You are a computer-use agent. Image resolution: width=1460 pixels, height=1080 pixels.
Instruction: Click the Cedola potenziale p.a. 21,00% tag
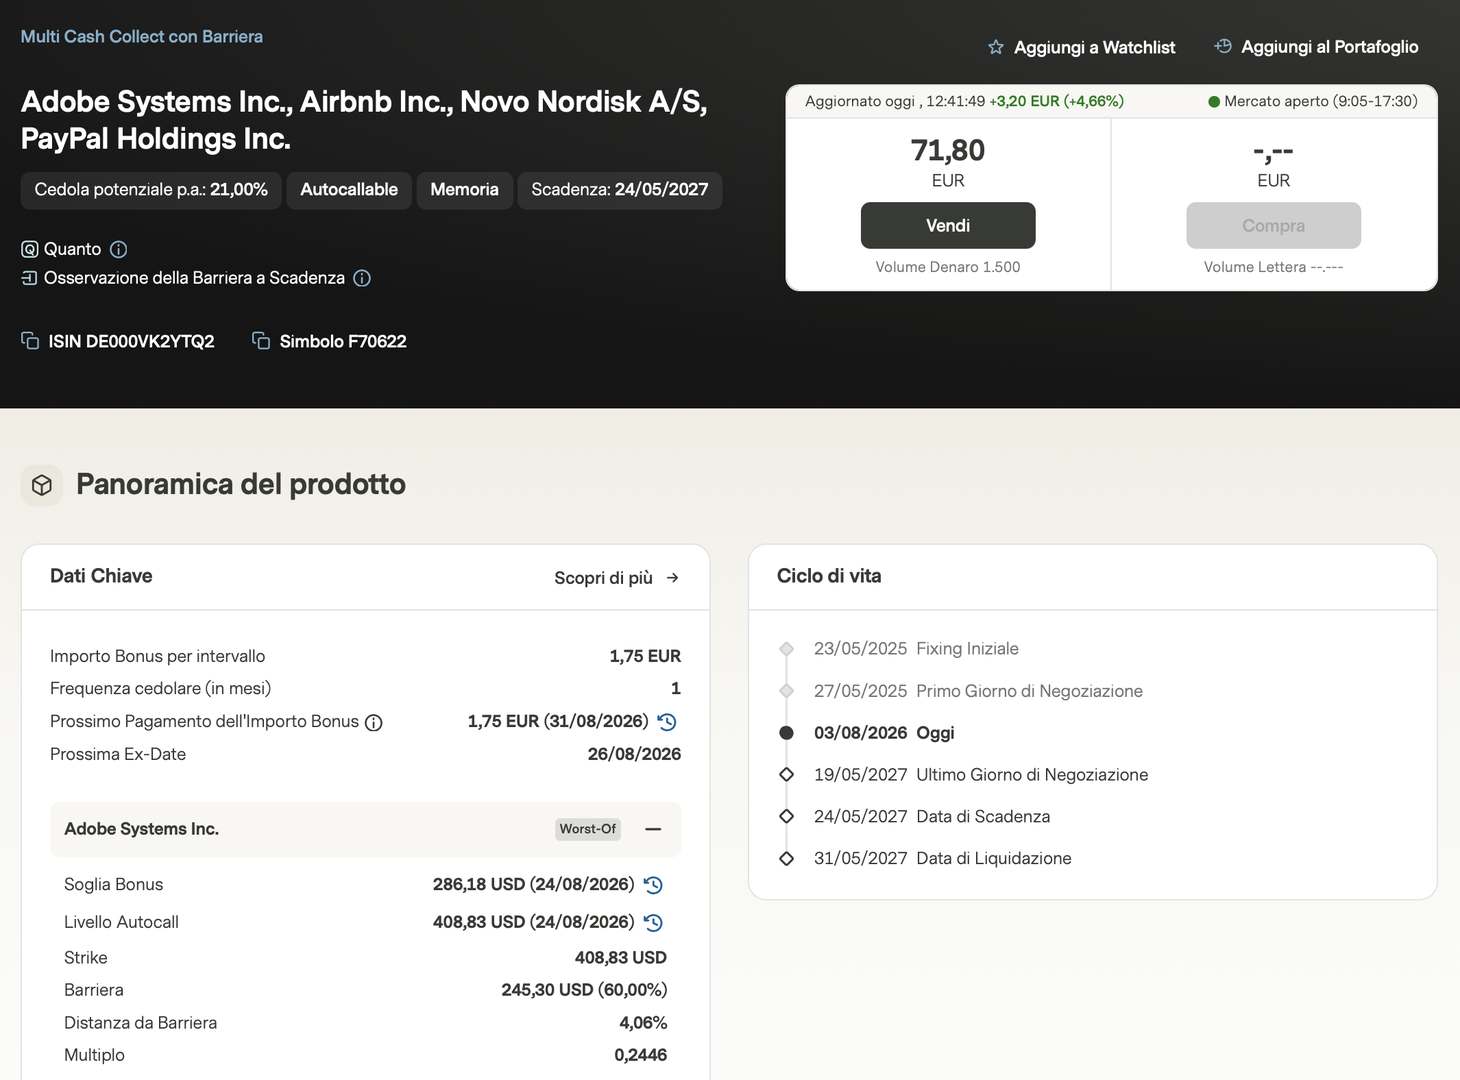pos(151,190)
